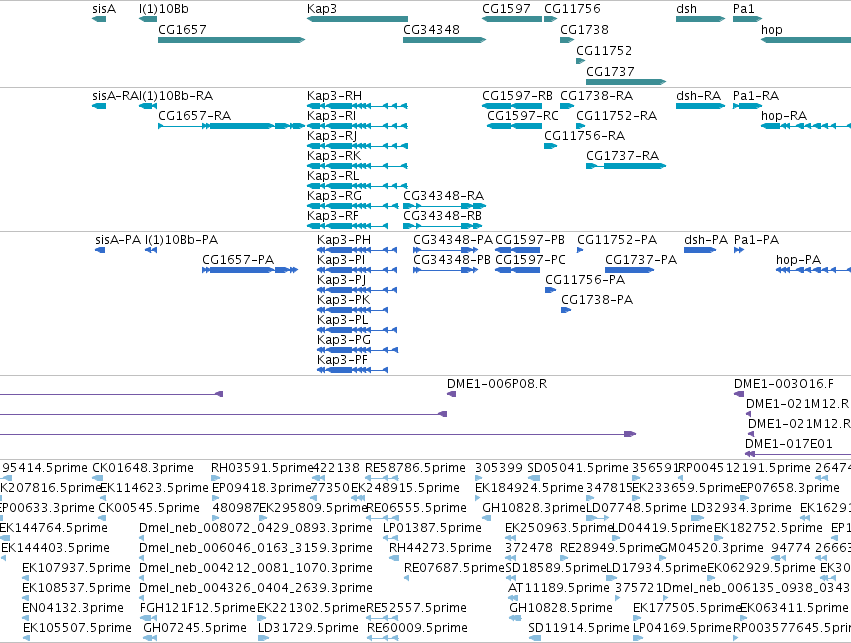Viewport: 851px width, 643px height.
Task: Select the CG34348-PB protein
Action: click(x=446, y=270)
